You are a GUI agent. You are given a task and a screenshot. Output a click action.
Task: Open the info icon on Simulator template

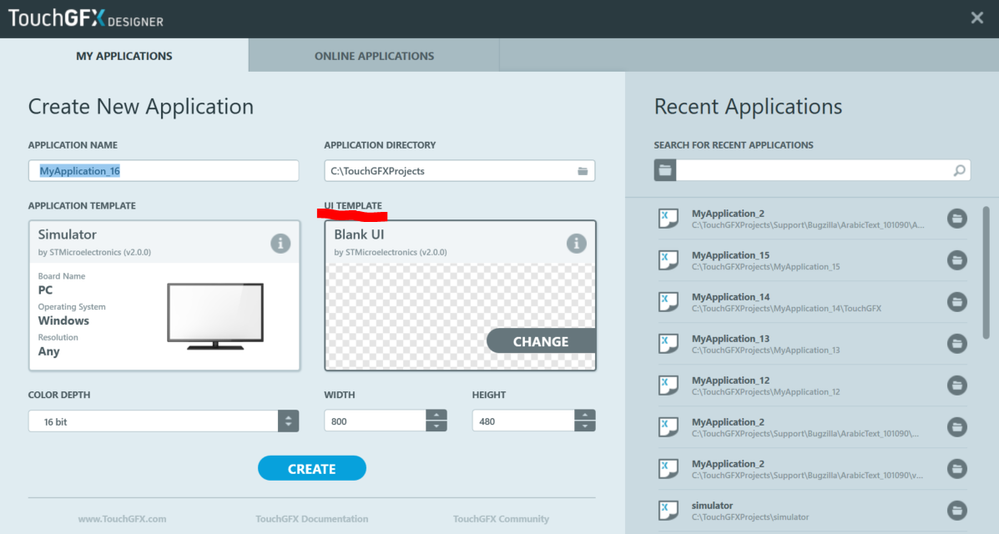(x=280, y=243)
